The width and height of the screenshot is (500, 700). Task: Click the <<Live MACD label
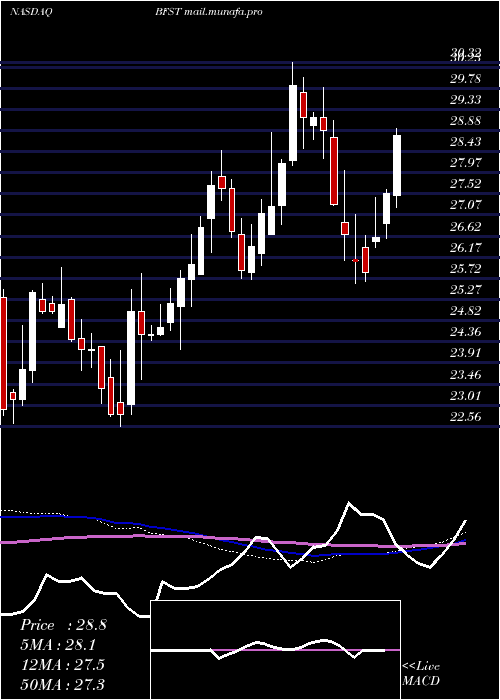(x=421, y=673)
